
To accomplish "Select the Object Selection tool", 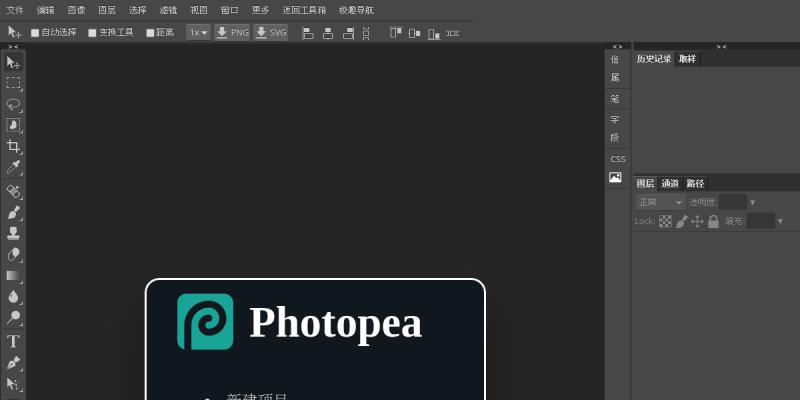I will point(13,125).
